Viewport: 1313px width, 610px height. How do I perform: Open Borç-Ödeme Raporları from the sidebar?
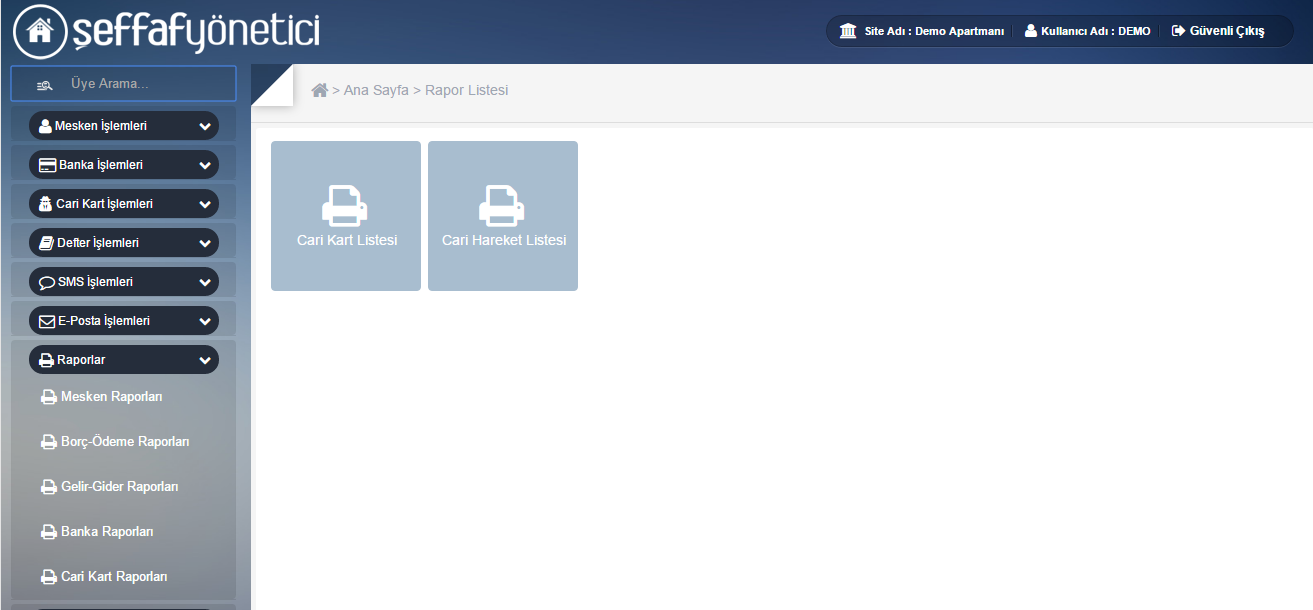coord(124,442)
